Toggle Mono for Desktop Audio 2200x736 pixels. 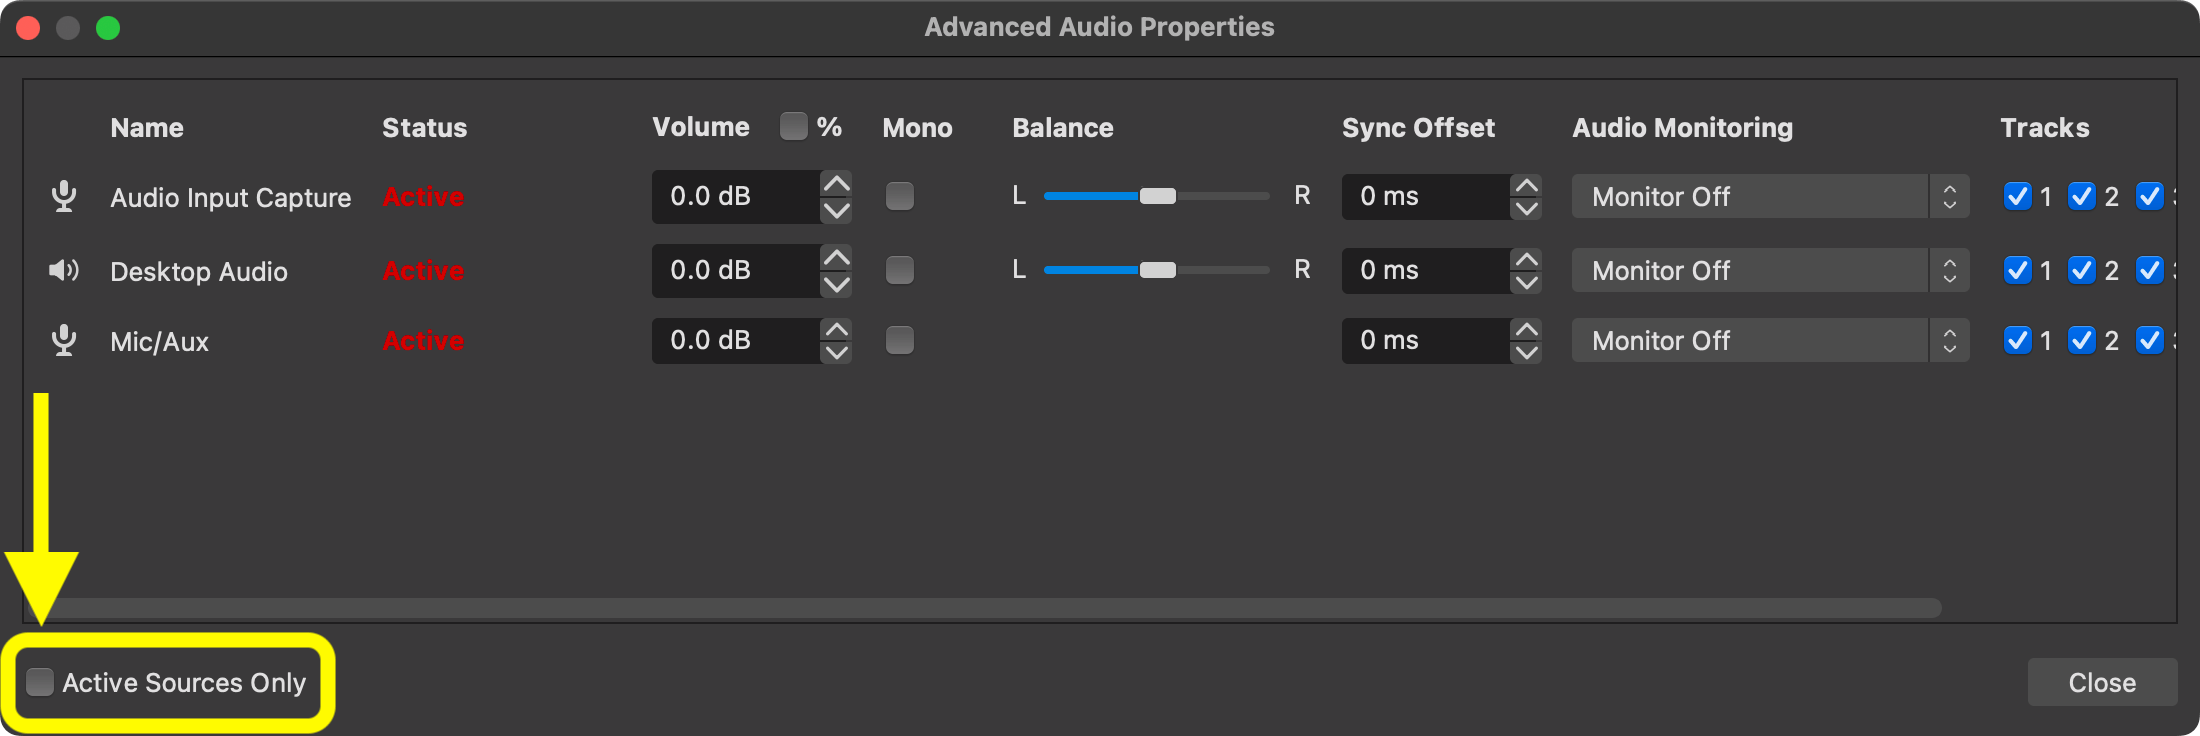900,270
